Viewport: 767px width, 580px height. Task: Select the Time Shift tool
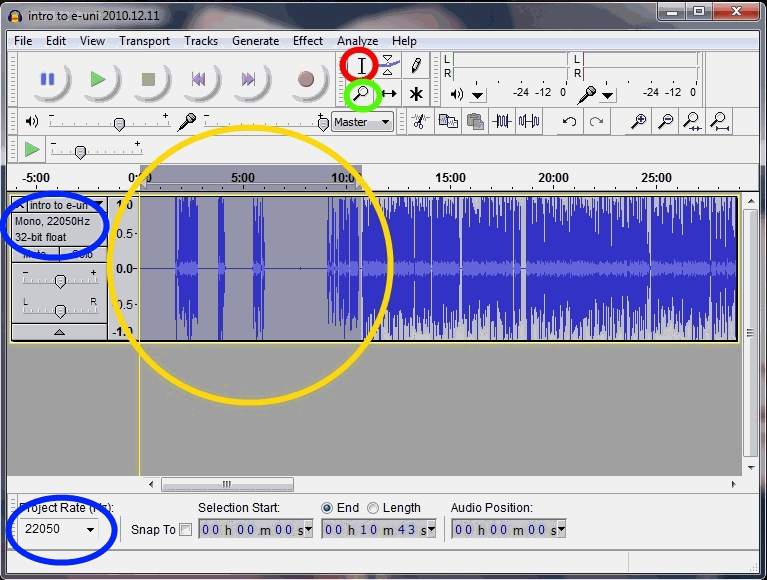pyautogui.click(x=389, y=94)
